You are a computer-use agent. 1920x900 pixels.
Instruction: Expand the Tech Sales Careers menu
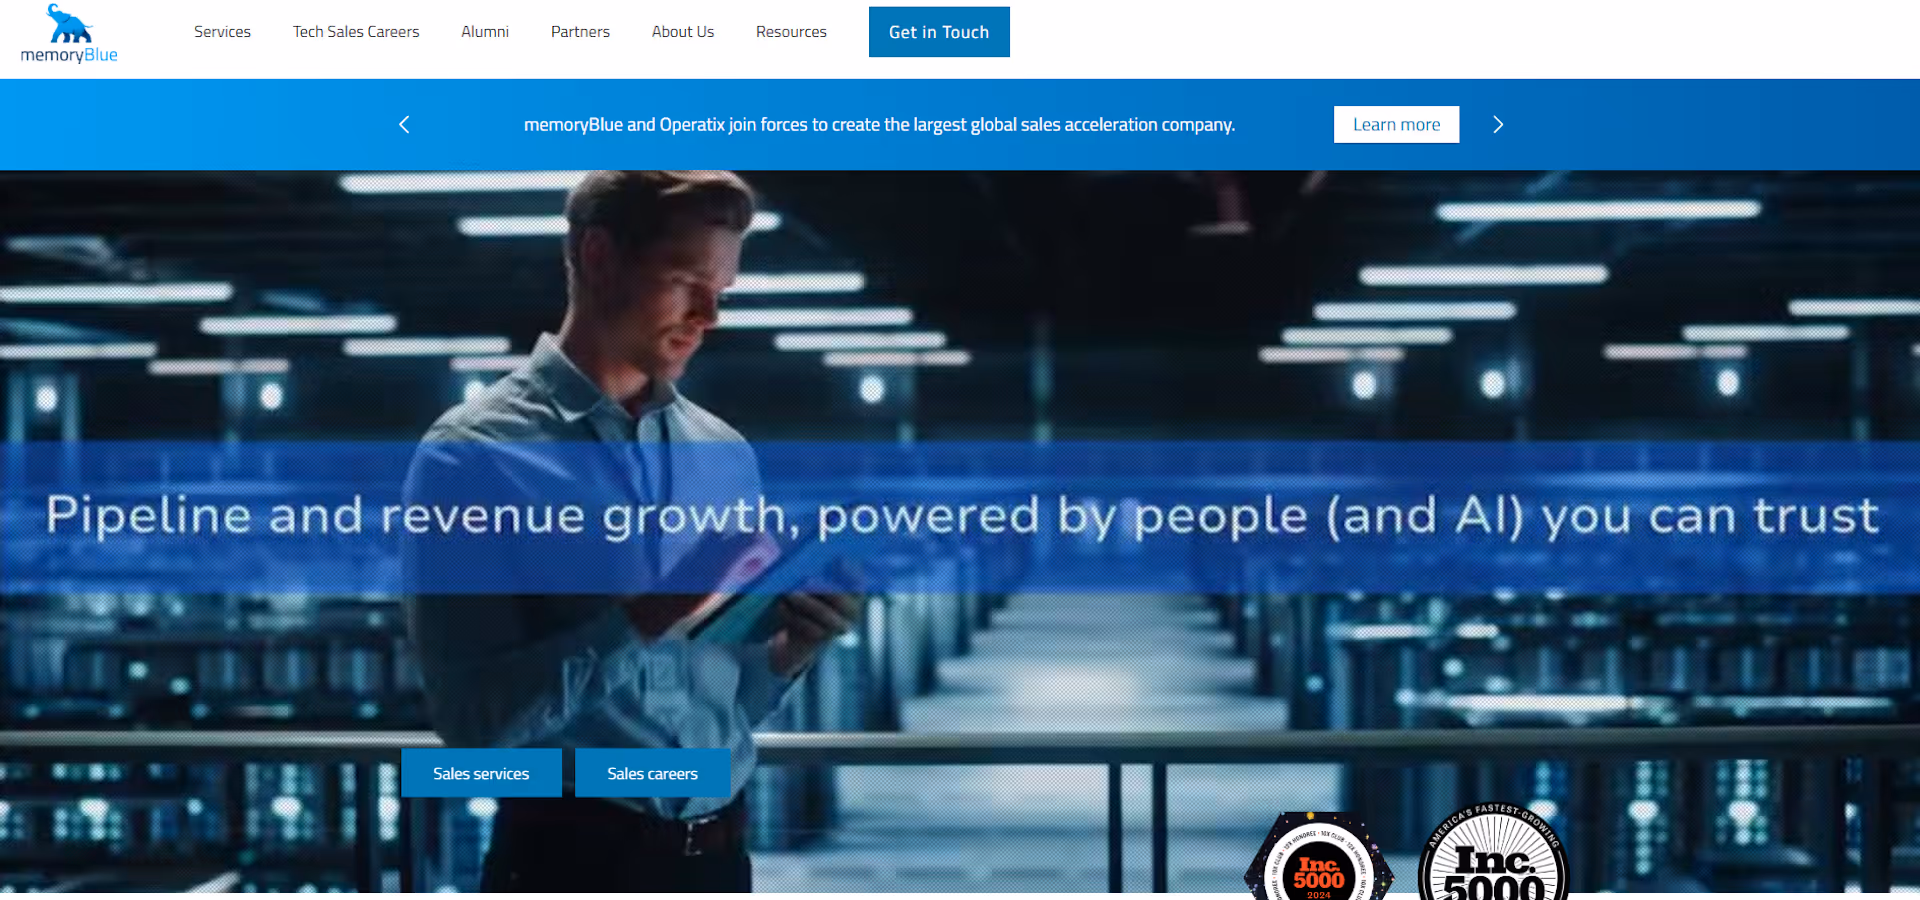click(x=356, y=32)
